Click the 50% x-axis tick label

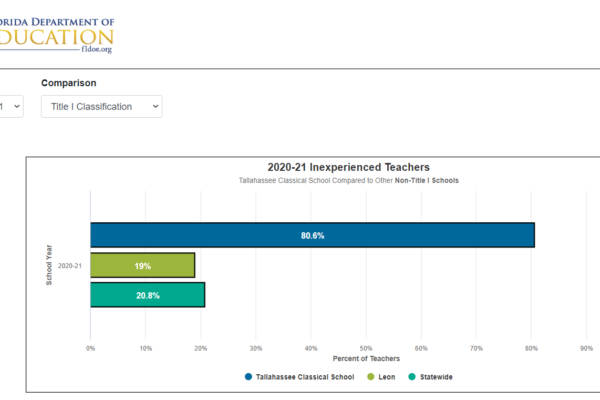click(x=366, y=348)
